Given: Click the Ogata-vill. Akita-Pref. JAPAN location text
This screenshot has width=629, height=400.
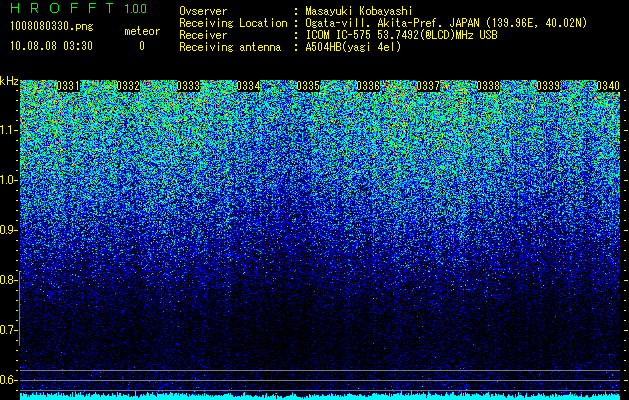Looking at the screenshot, I should tap(446, 23).
